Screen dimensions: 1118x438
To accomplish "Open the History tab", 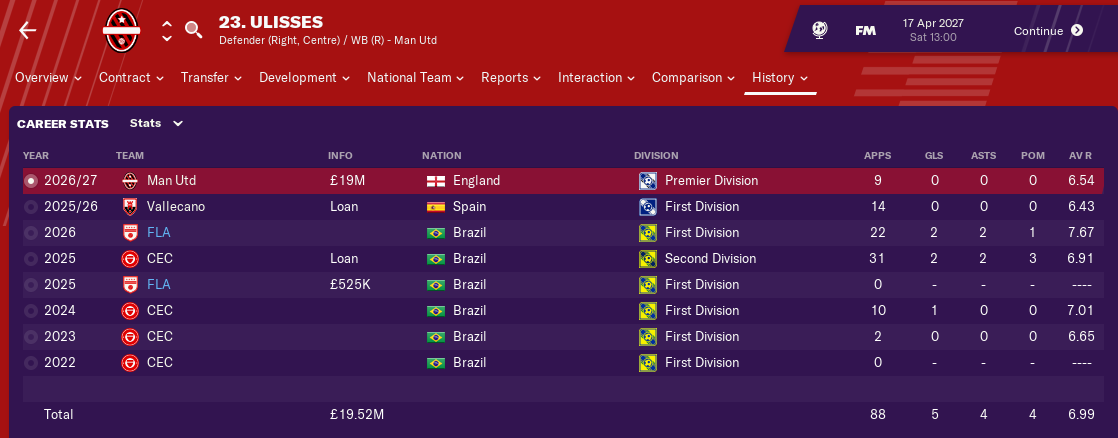I will point(779,78).
